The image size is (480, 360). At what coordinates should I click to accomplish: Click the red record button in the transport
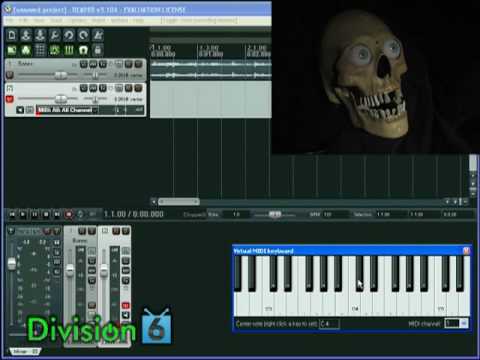click(x=69, y=214)
